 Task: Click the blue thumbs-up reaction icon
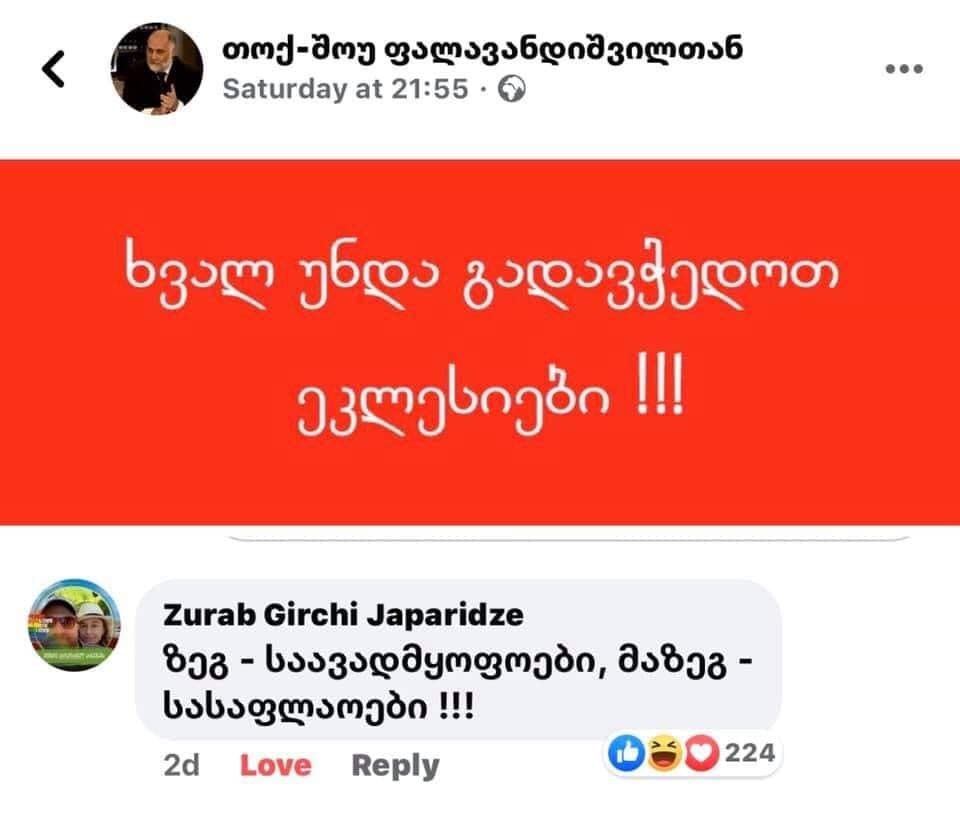pos(626,754)
